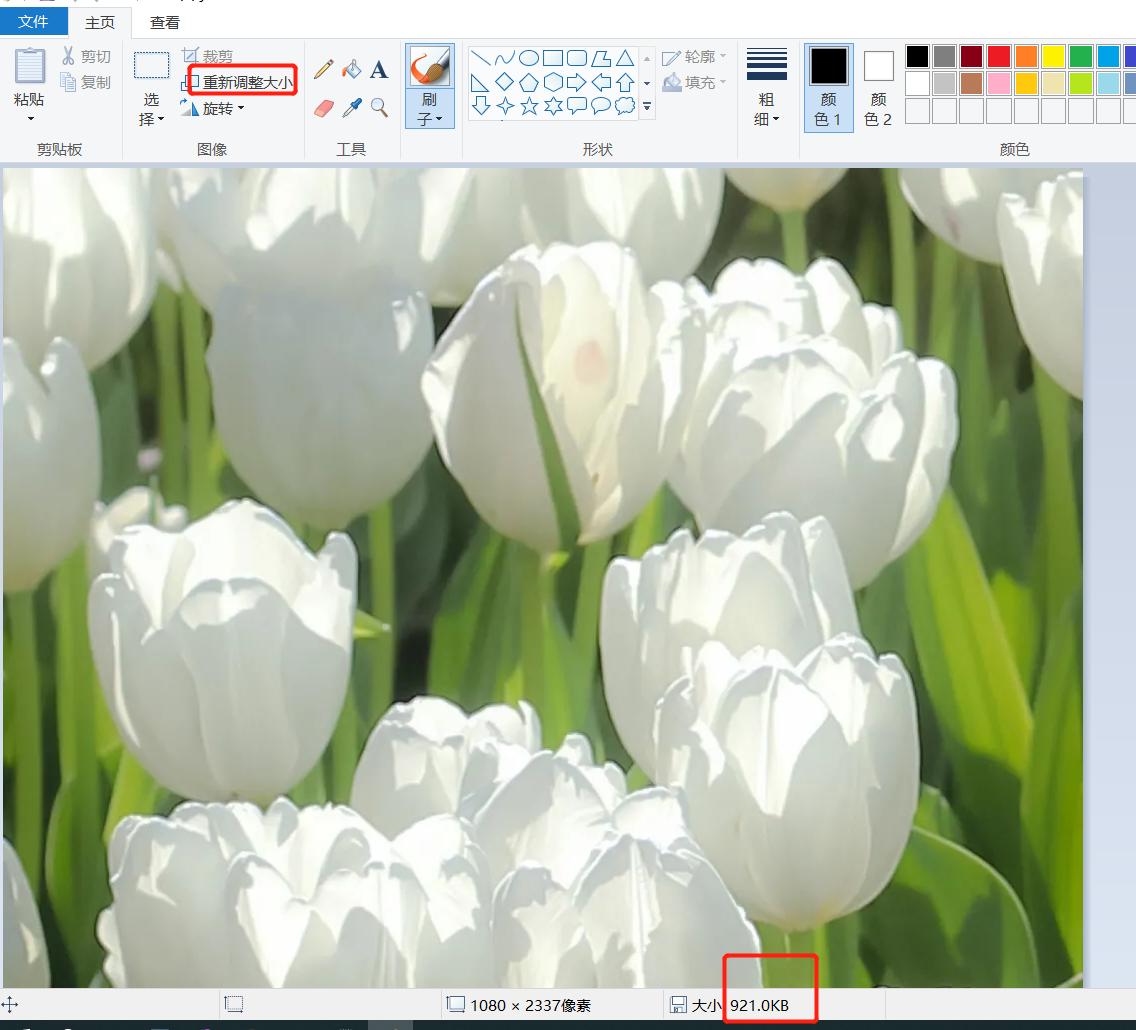Screen dimensions: 1136x1030
Task: Select the Pencil tool
Action: coord(323,69)
